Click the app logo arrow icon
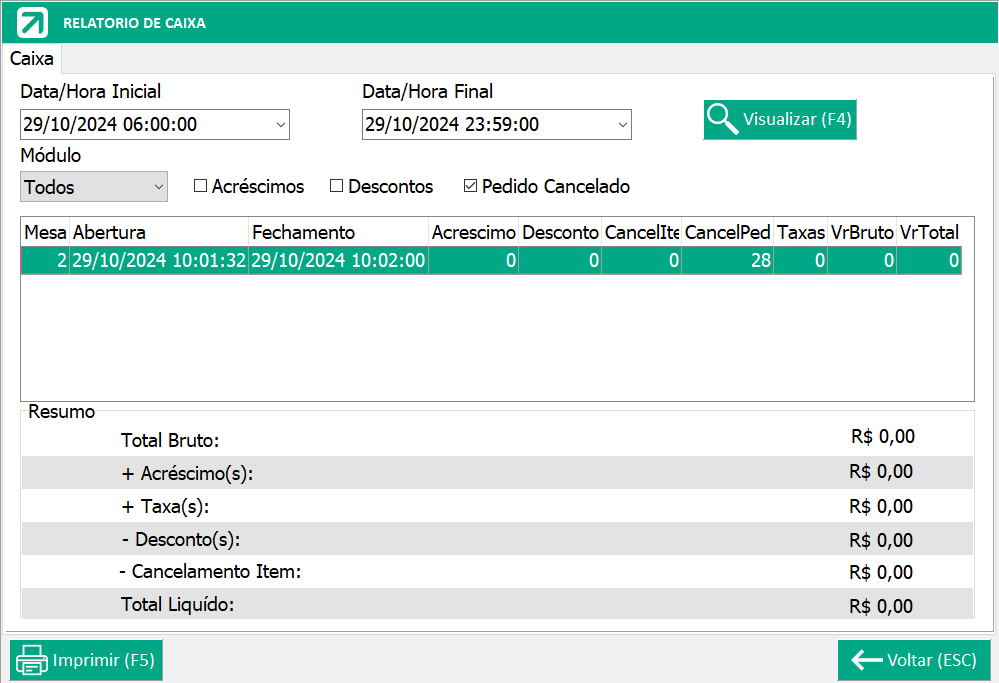Viewport: 999px width, 683px height. 32,22
